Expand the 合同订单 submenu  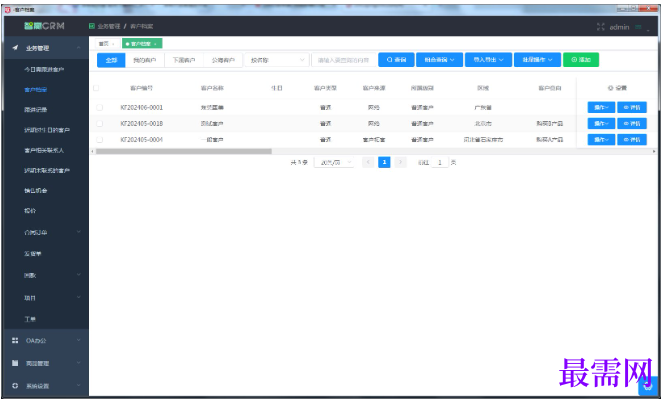pos(79,232)
